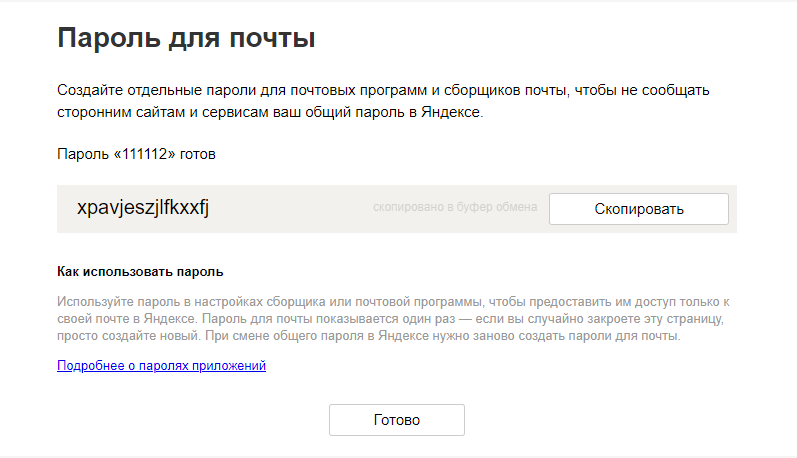The width and height of the screenshot is (797, 458).
Task: Click the word почты in the page title
Action: 272,39
